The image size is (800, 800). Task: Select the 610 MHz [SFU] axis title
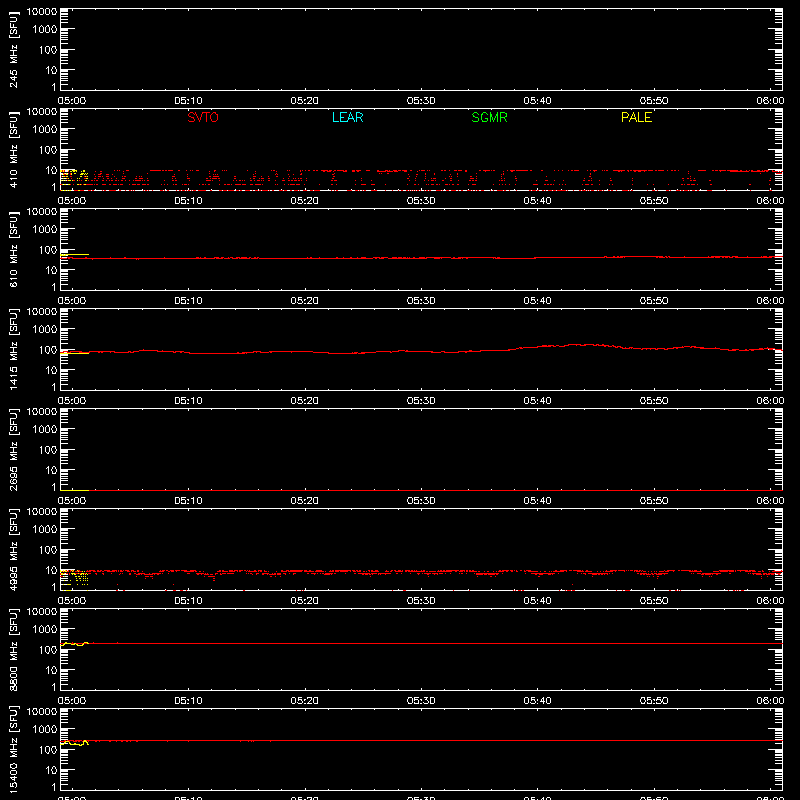click(13, 249)
